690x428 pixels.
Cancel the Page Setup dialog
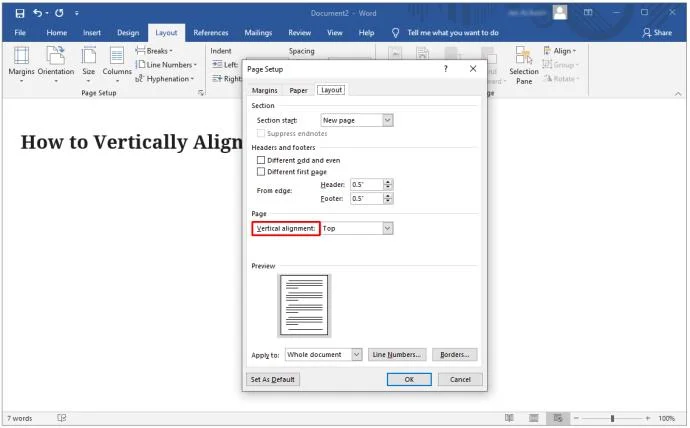pyautogui.click(x=460, y=379)
